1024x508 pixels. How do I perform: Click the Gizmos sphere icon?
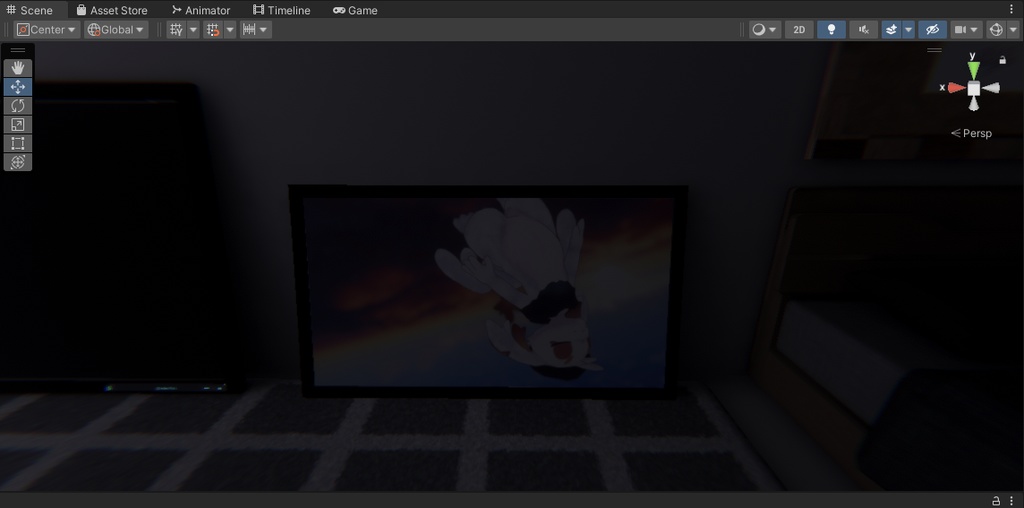click(996, 29)
